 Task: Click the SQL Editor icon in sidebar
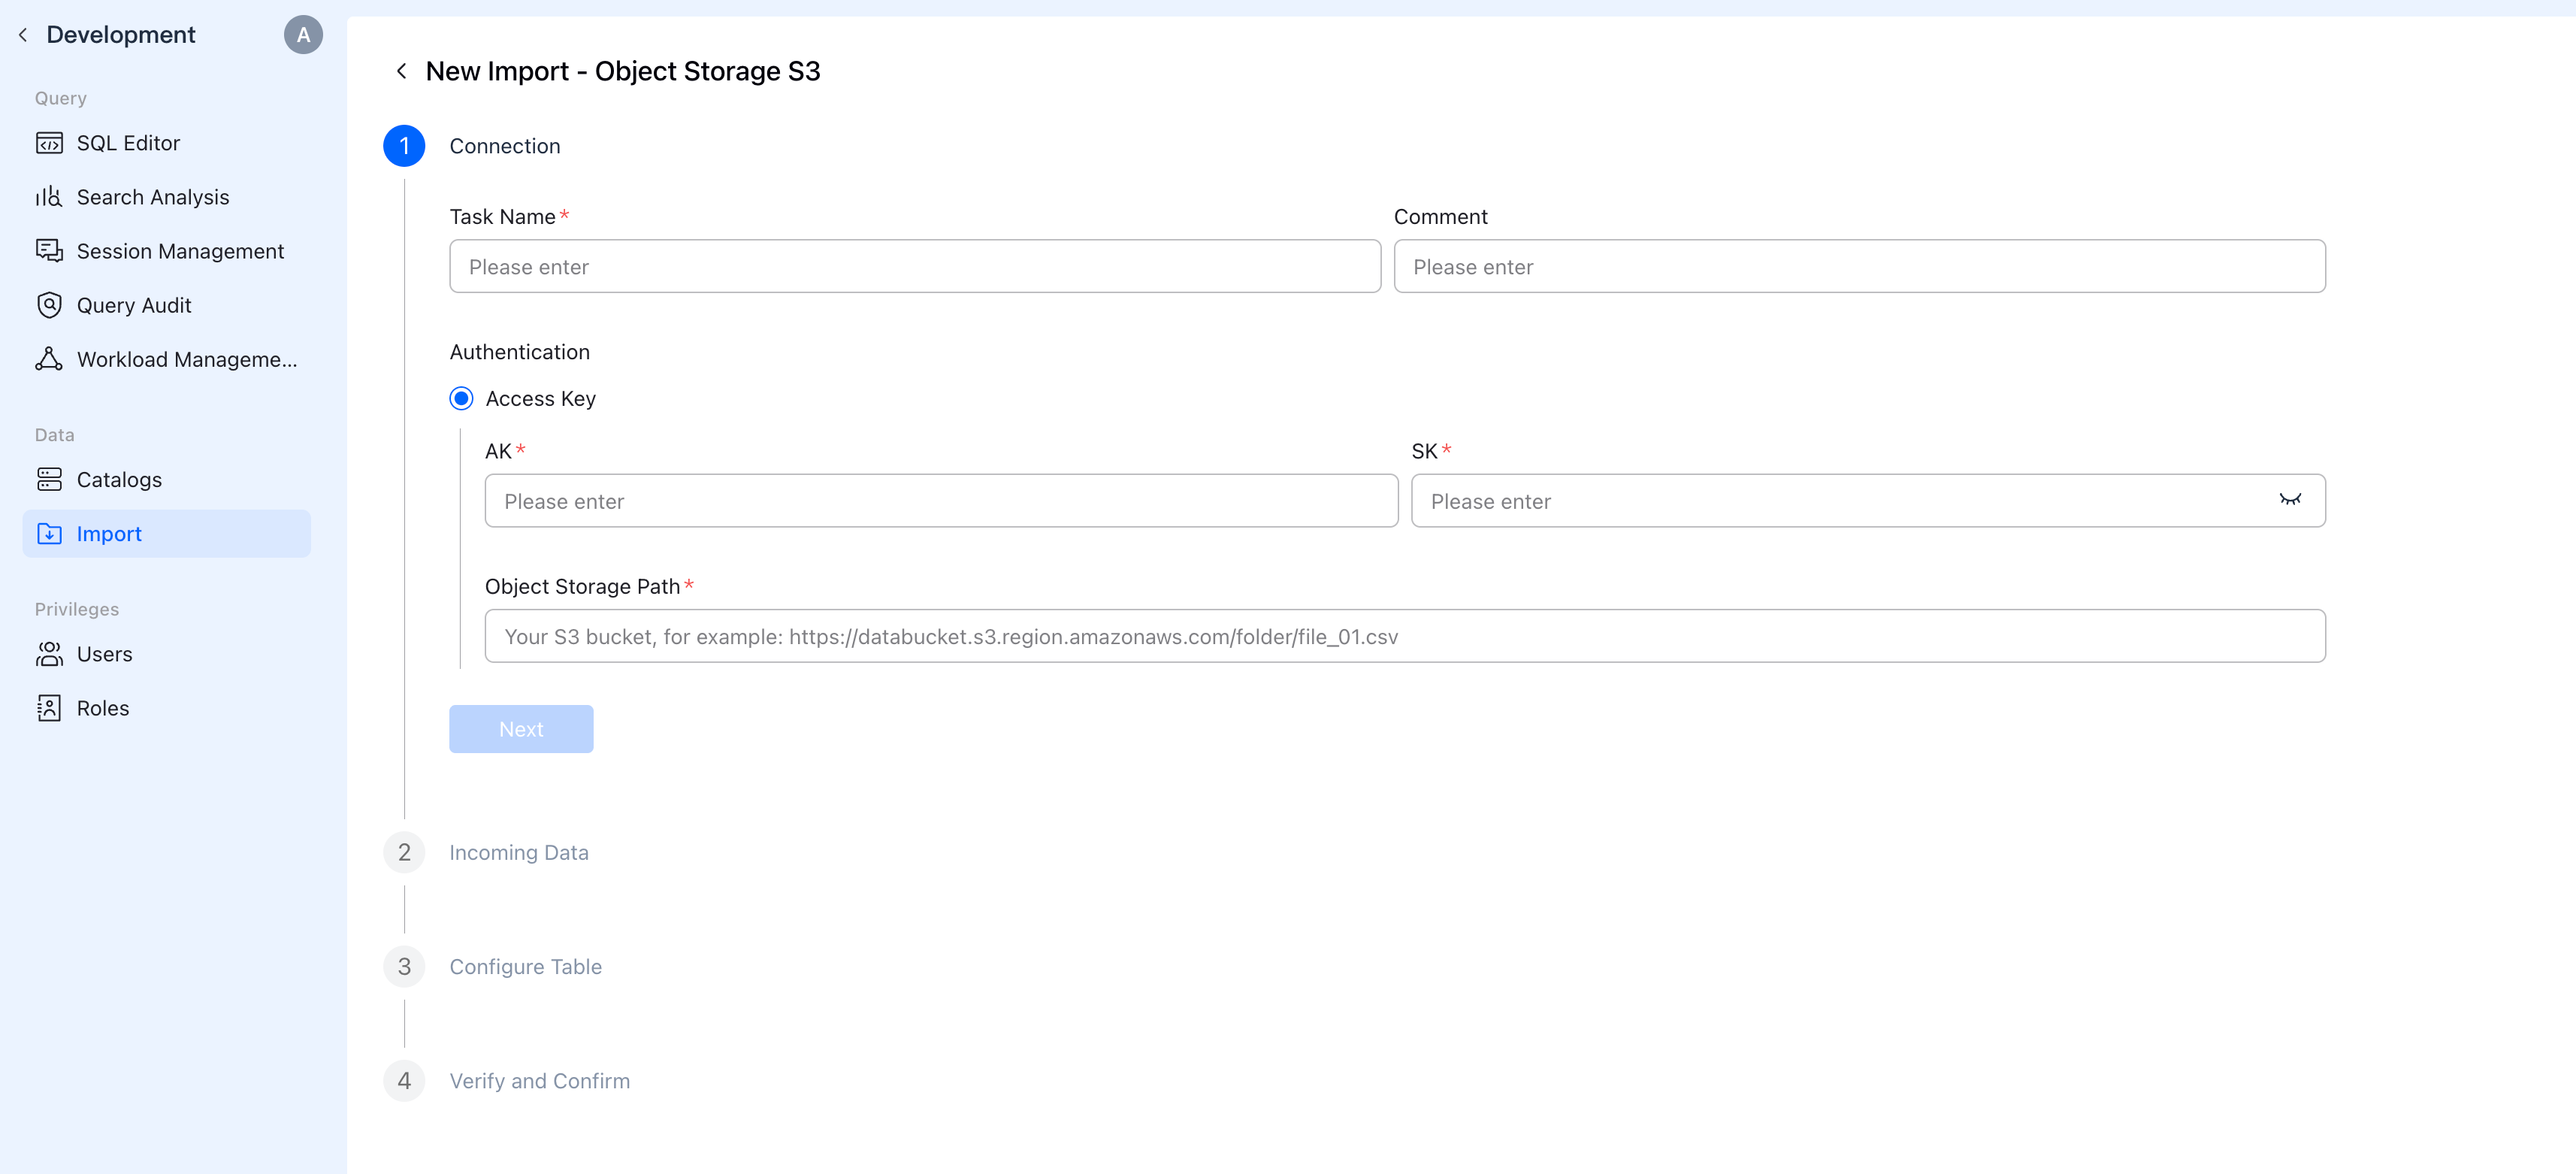tap(49, 143)
